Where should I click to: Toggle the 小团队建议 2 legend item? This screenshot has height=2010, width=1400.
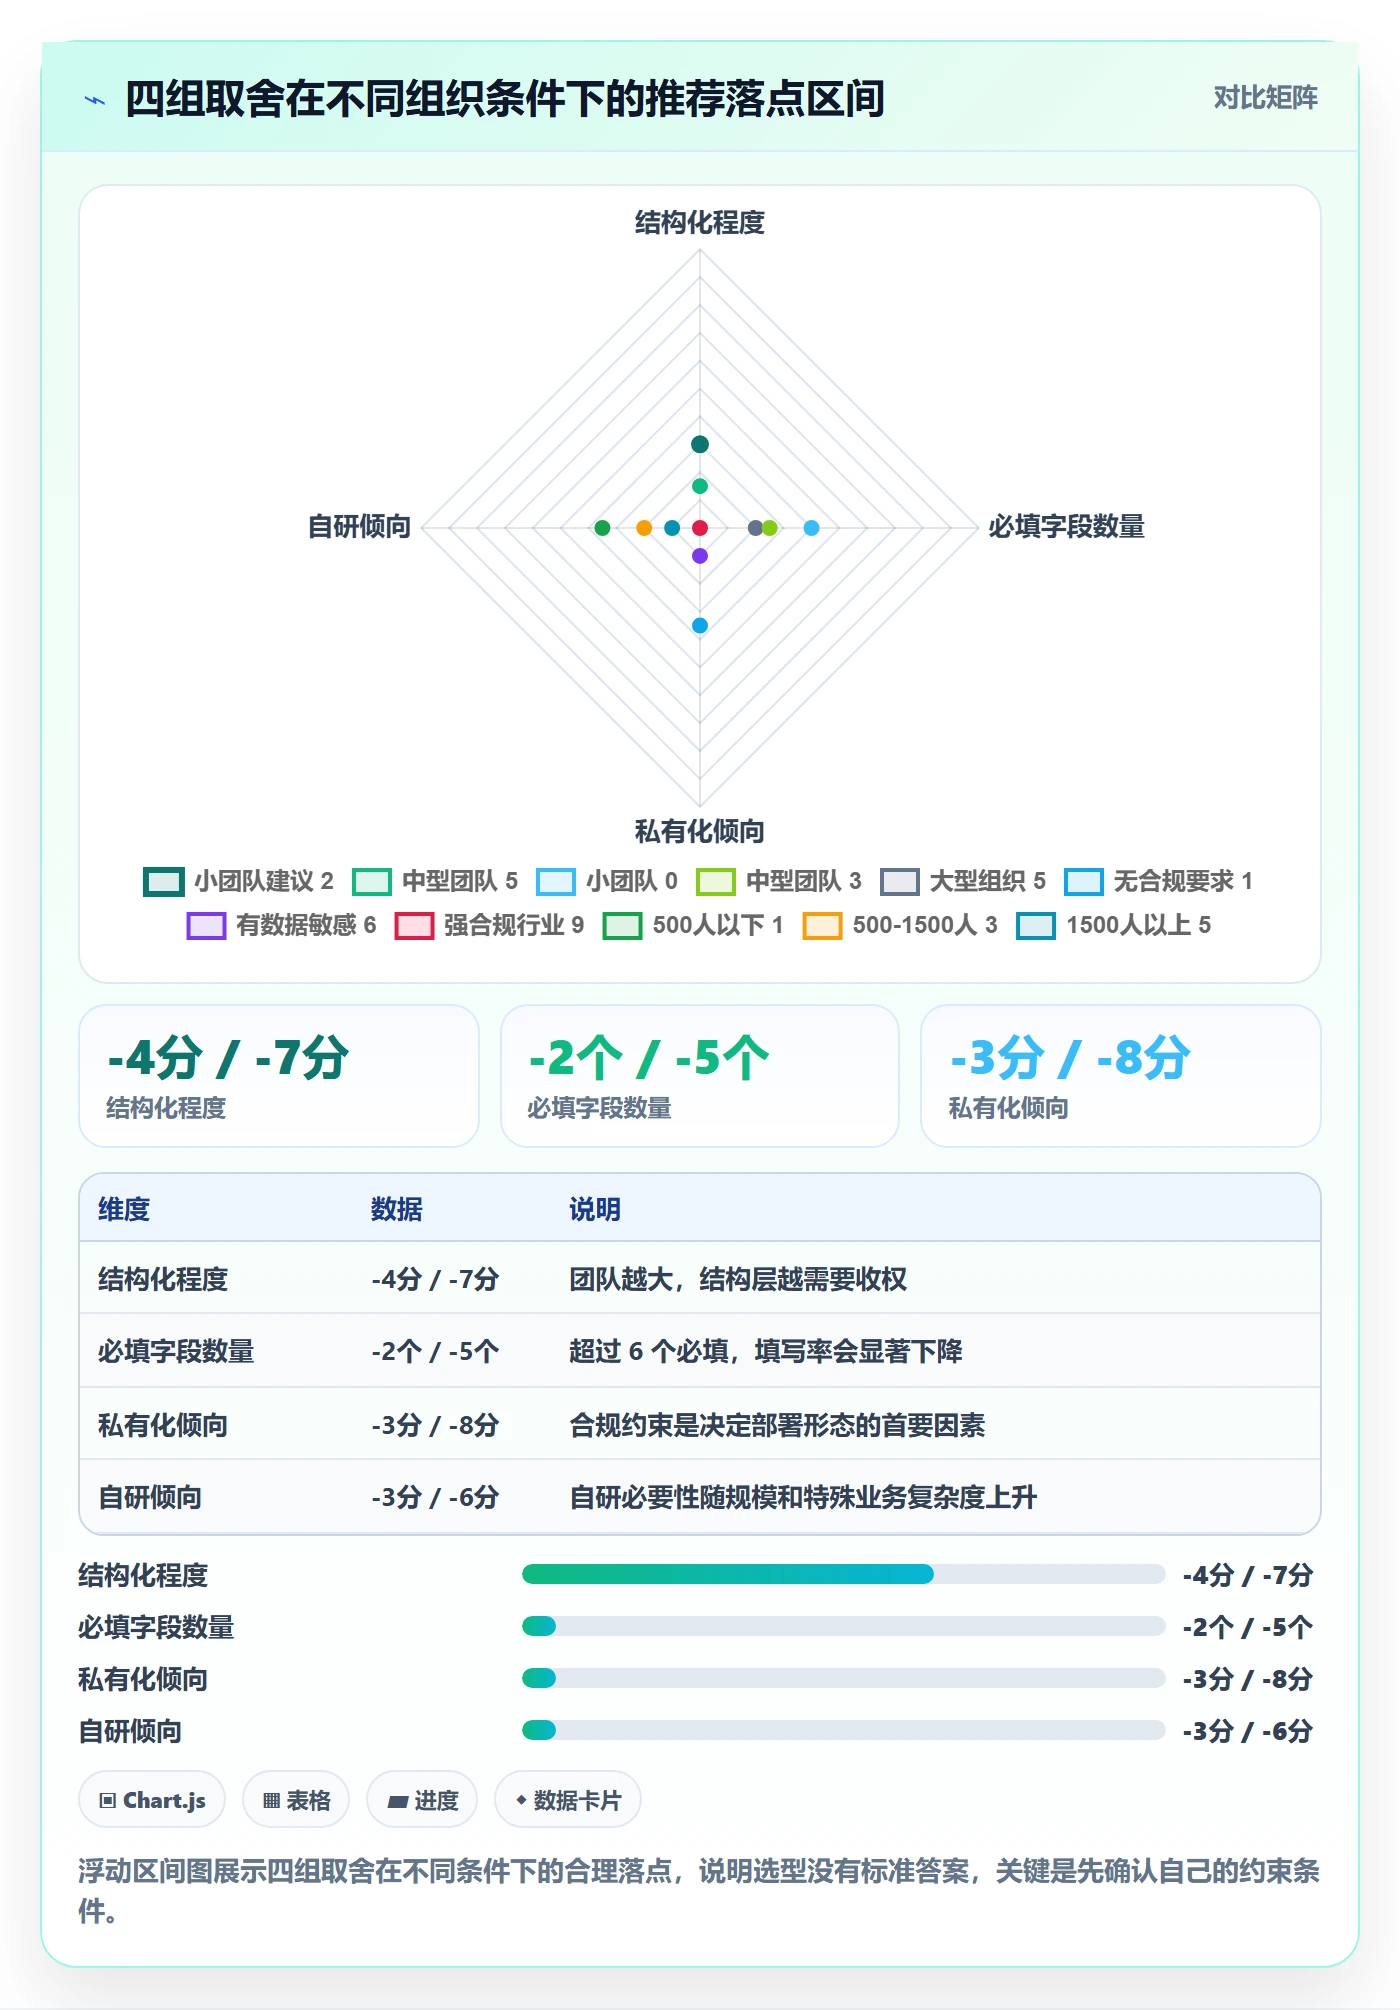click(x=238, y=881)
